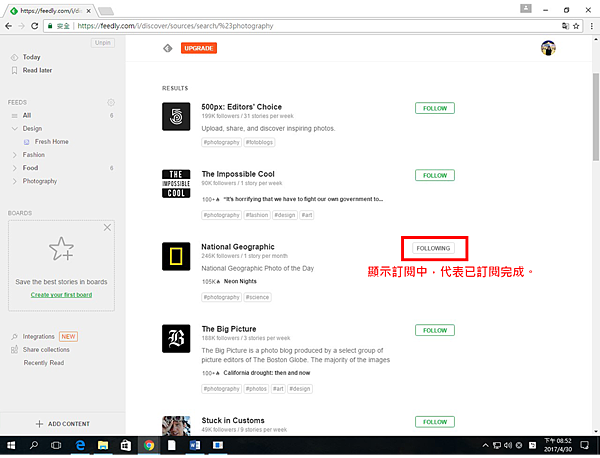This screenshot has width=600, height=458.
Task: Click the Following button for National Geographic
Action: click(x=433, y=248)
